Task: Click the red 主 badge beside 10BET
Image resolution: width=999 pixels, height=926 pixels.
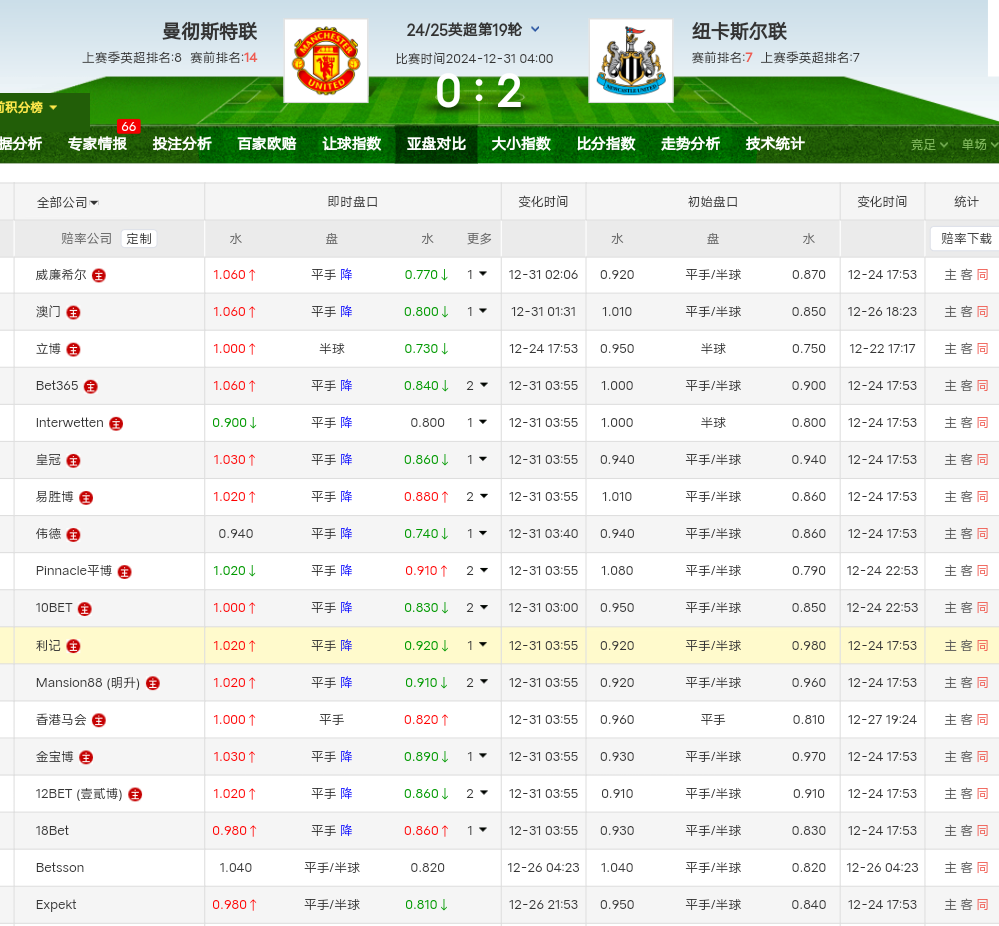Action: click(x=85, y=608)
